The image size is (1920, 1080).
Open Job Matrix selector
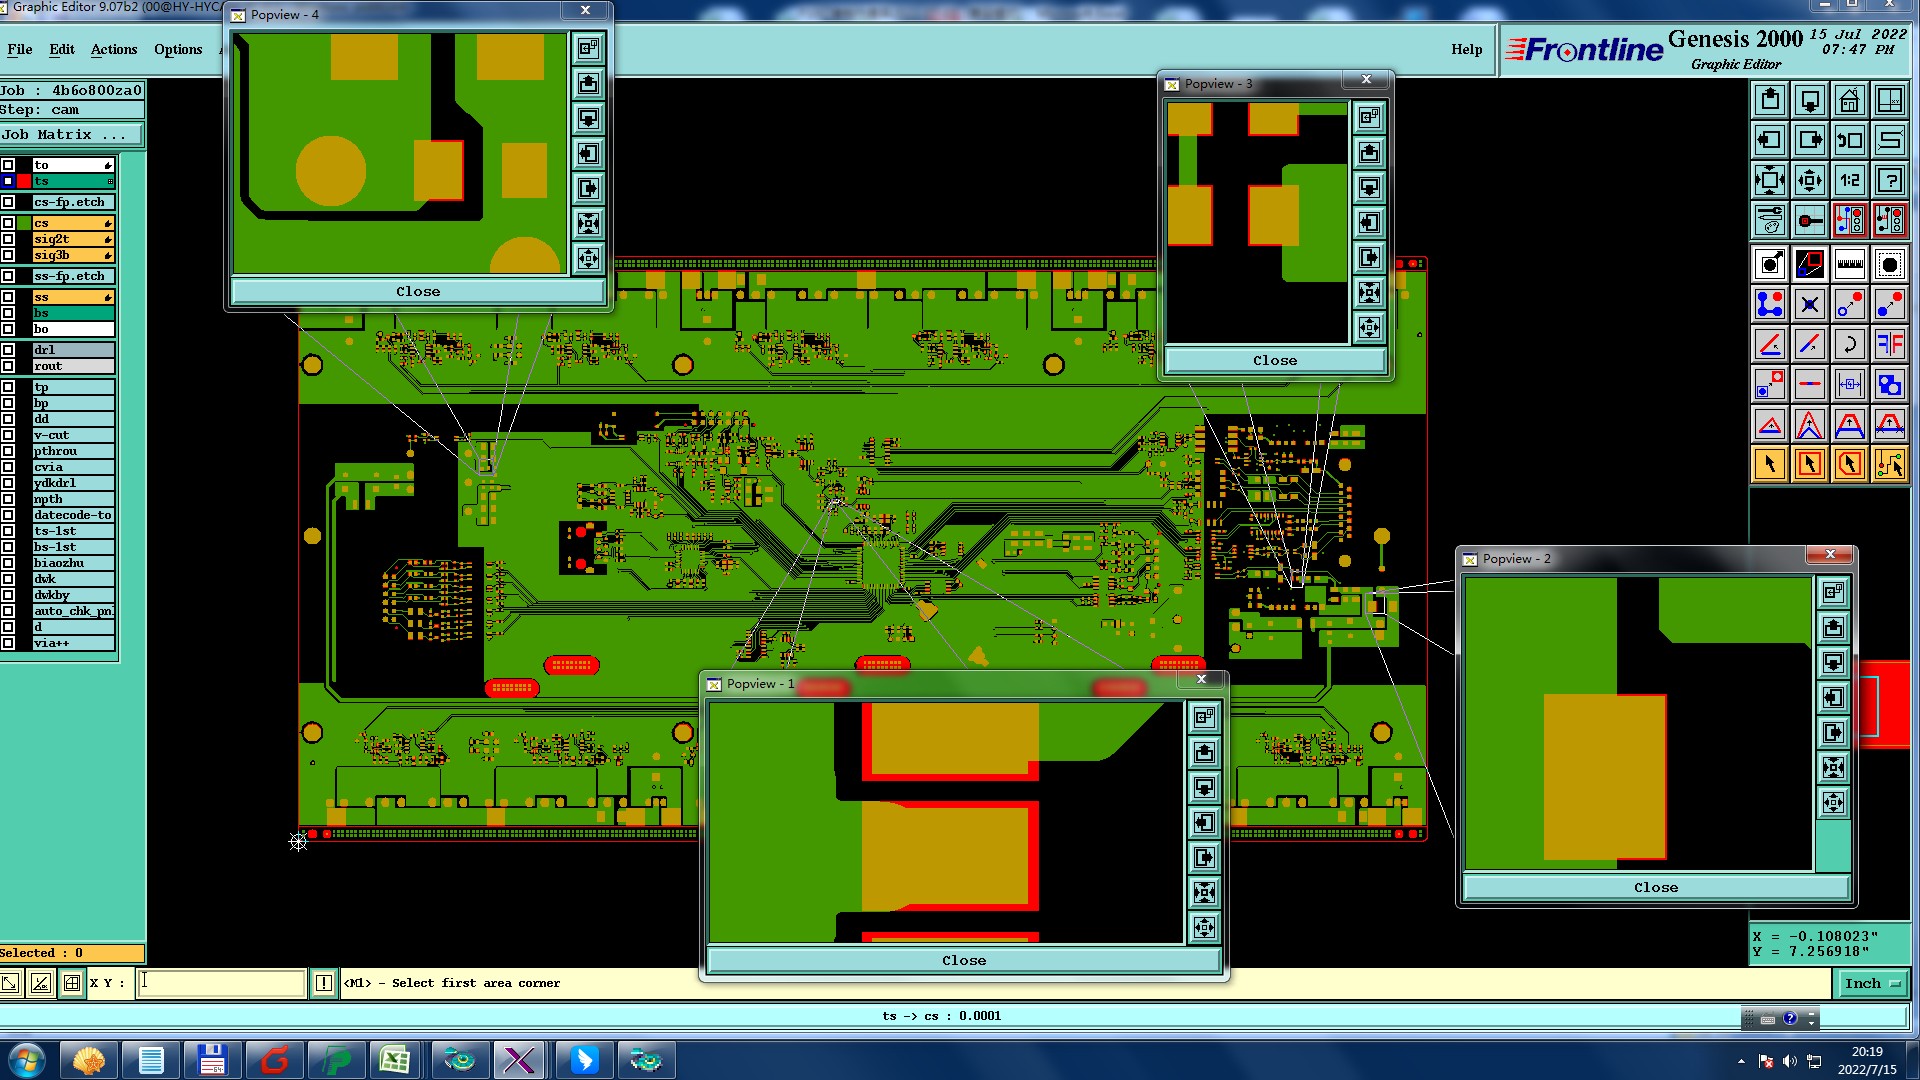pyautogui.click(x=71, y=134)
